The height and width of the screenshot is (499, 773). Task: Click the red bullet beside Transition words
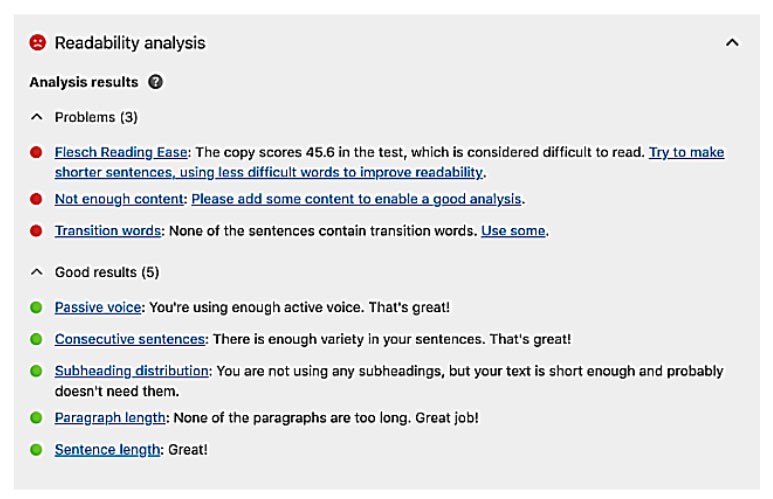click(37, 231)
